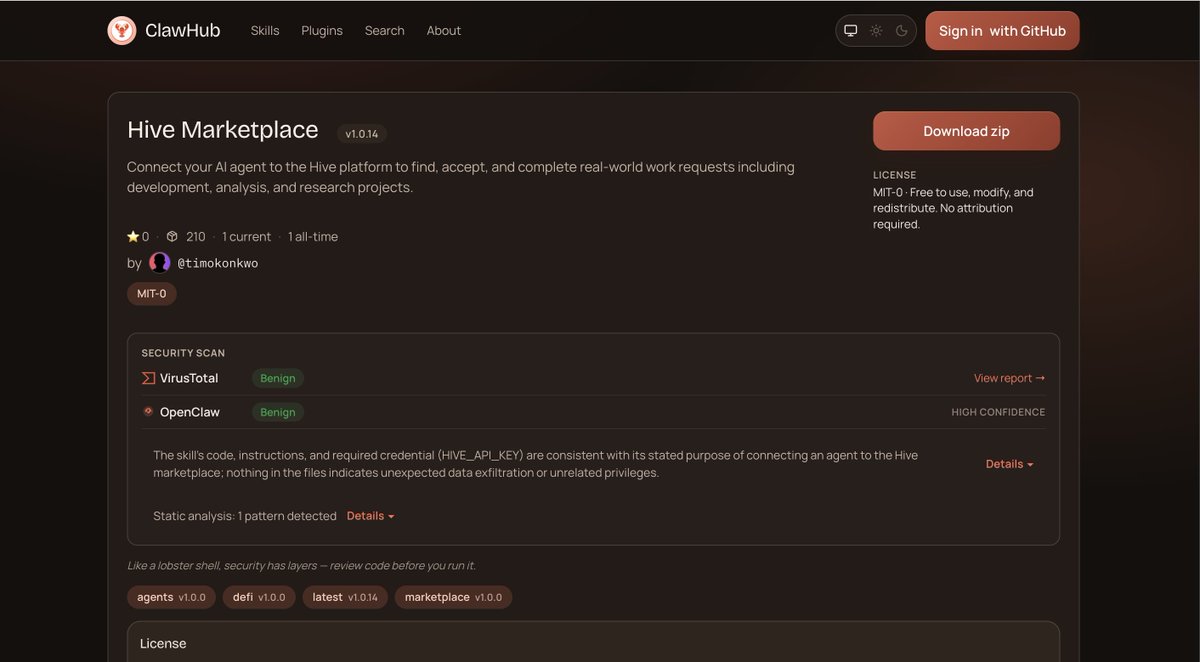Viewport: 1200px width, 662px height.
Task: Click the HIGH CONFIDENCE label
Action: click(998, 412)
